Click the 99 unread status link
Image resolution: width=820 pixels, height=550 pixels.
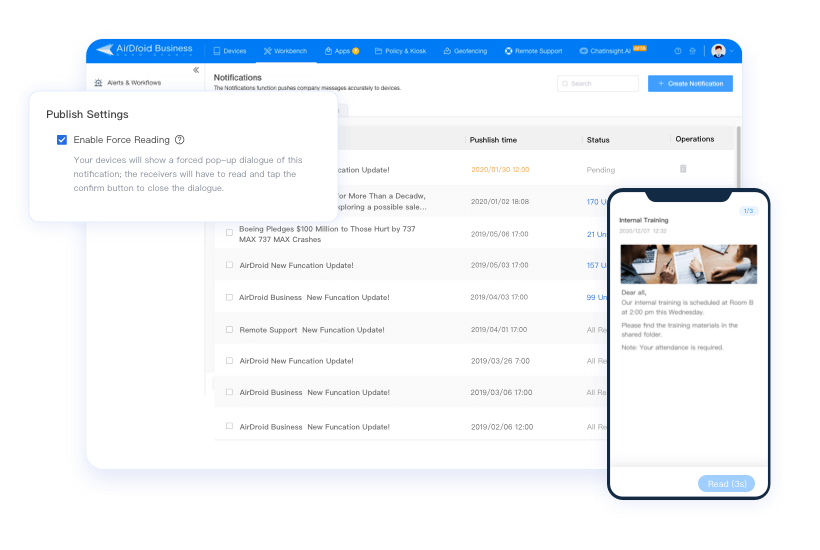[597, 297]
